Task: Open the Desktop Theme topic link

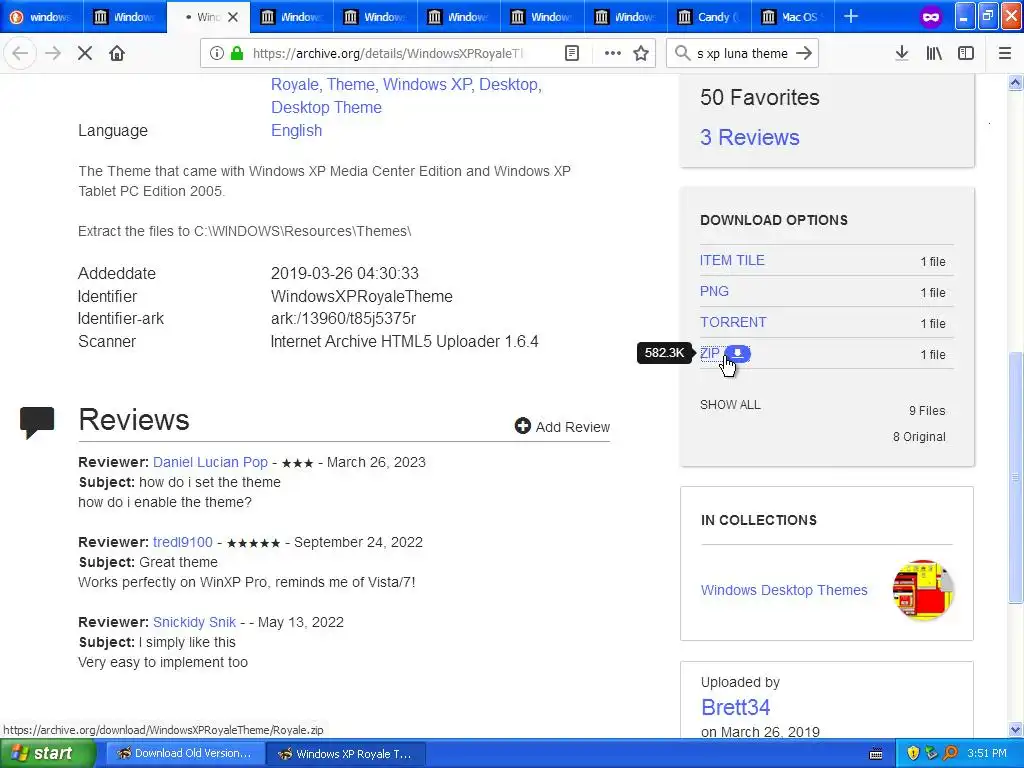Action: 326,107
